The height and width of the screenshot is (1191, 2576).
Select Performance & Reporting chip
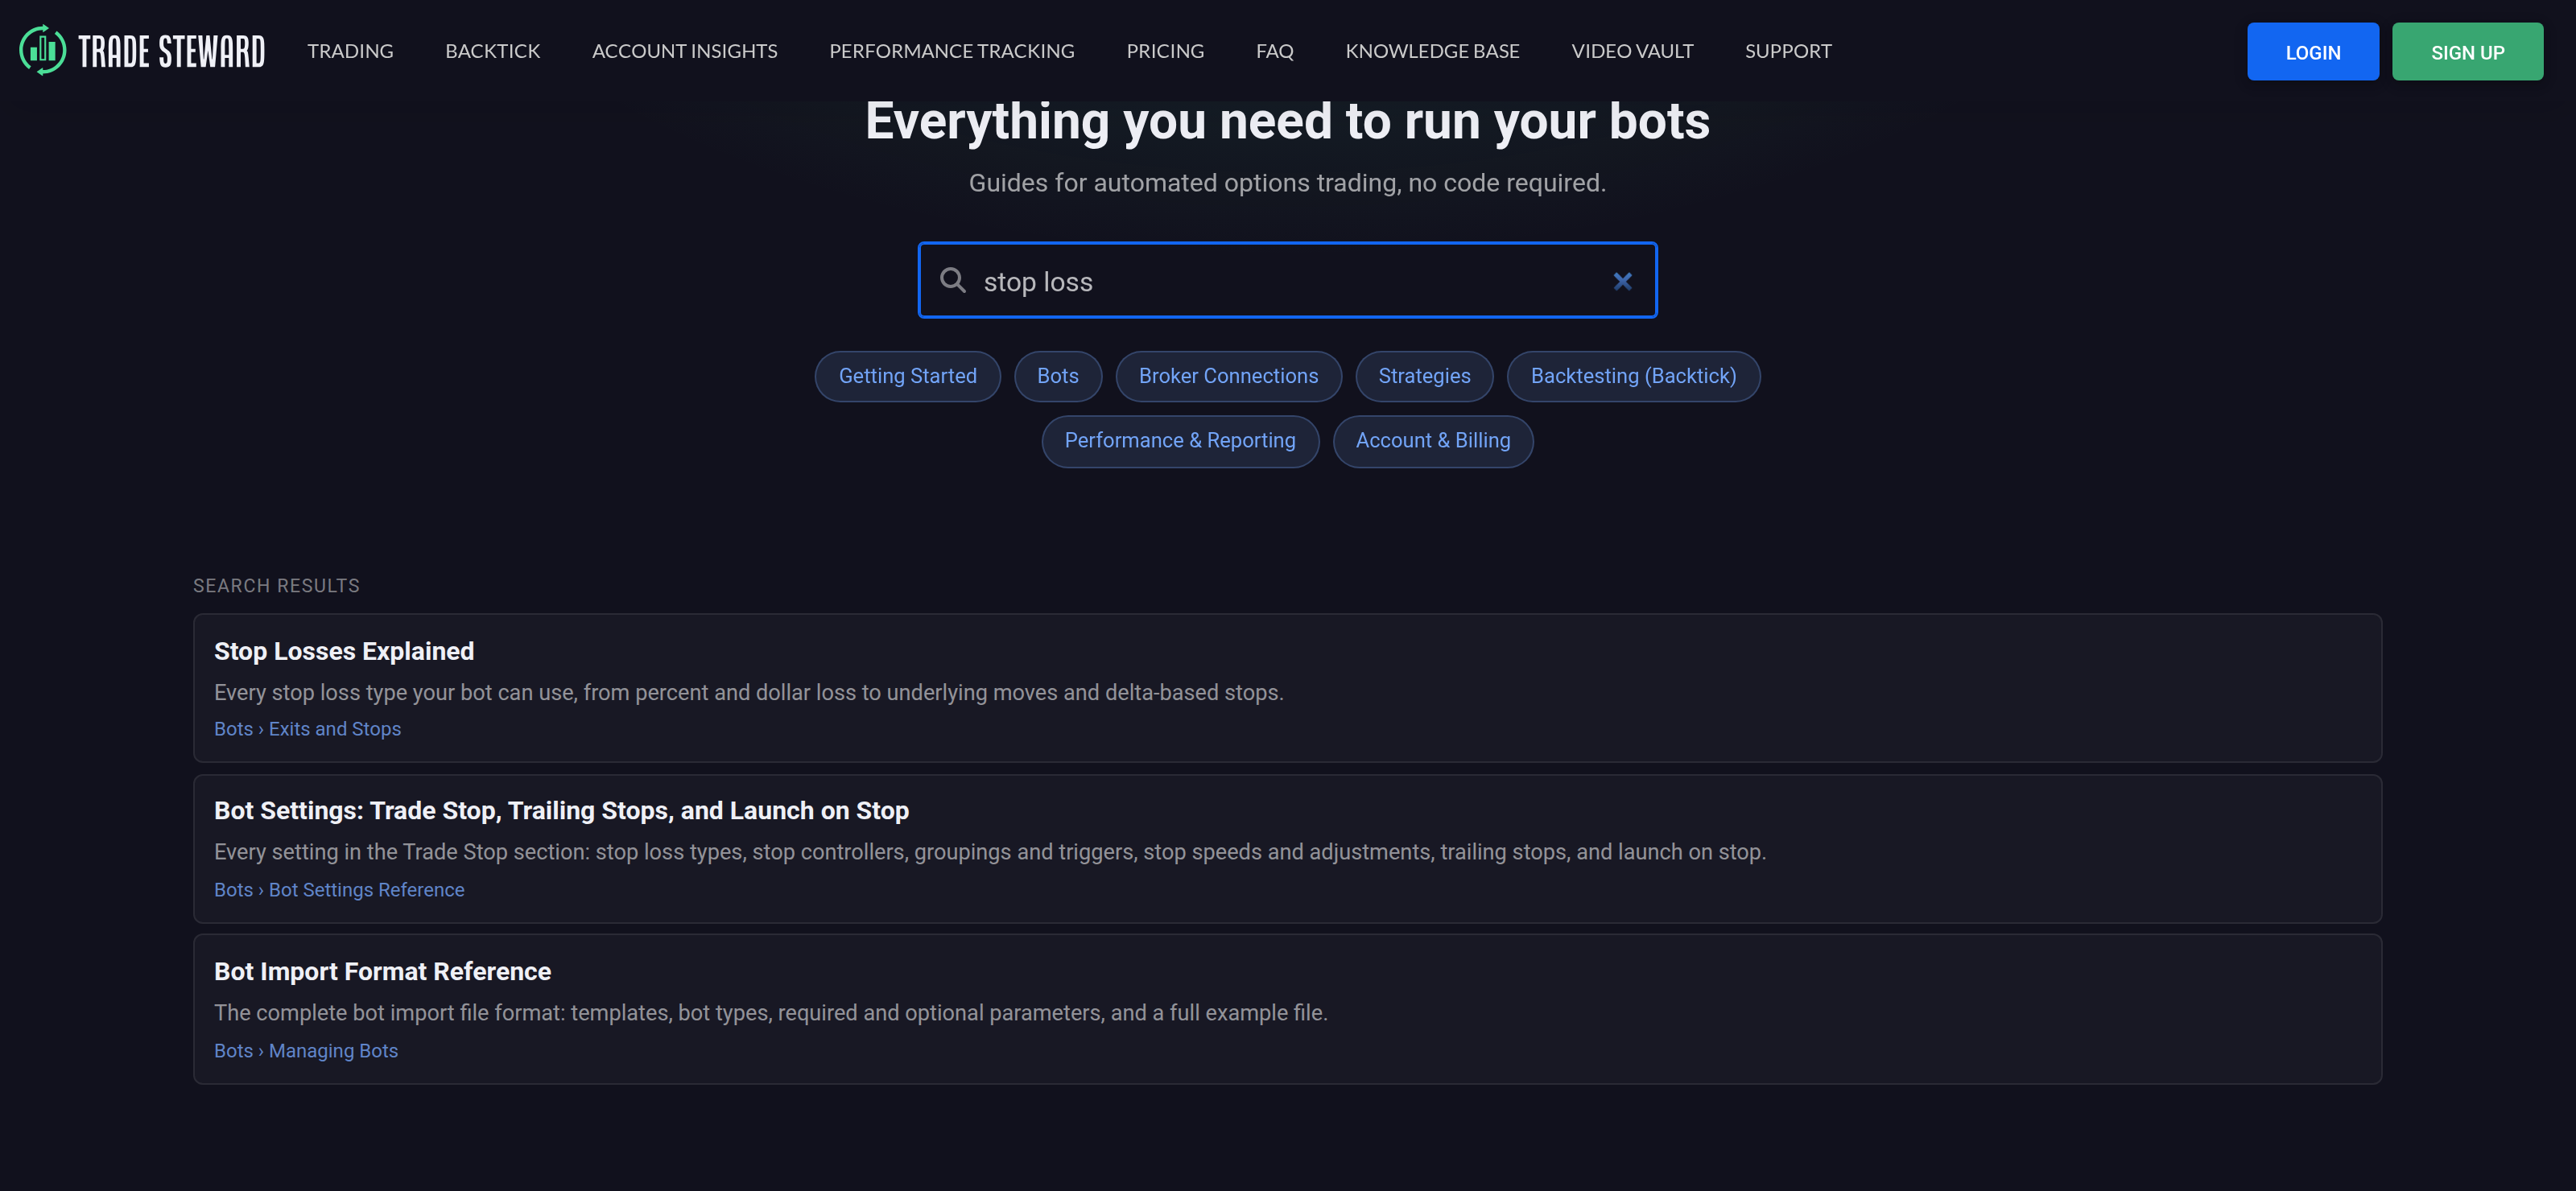(1180, 441)
